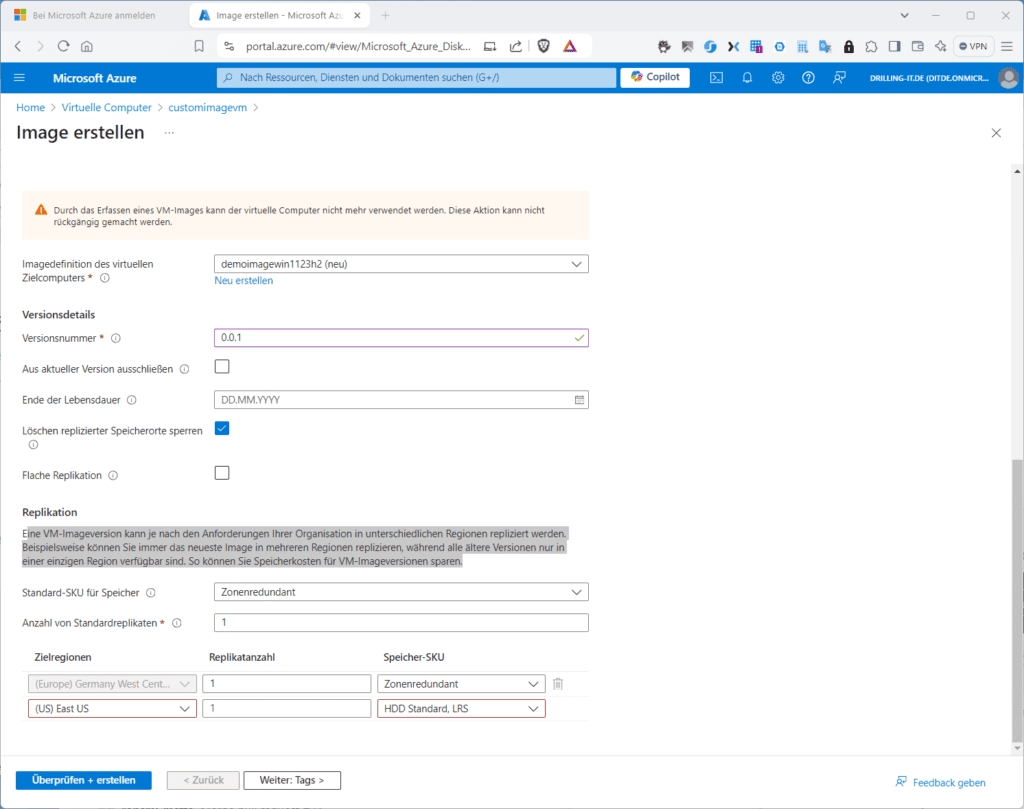Enable Flache Replikation checkbox
The height and width of the screenshot is (809, 1024).
(x=222, y=473)
